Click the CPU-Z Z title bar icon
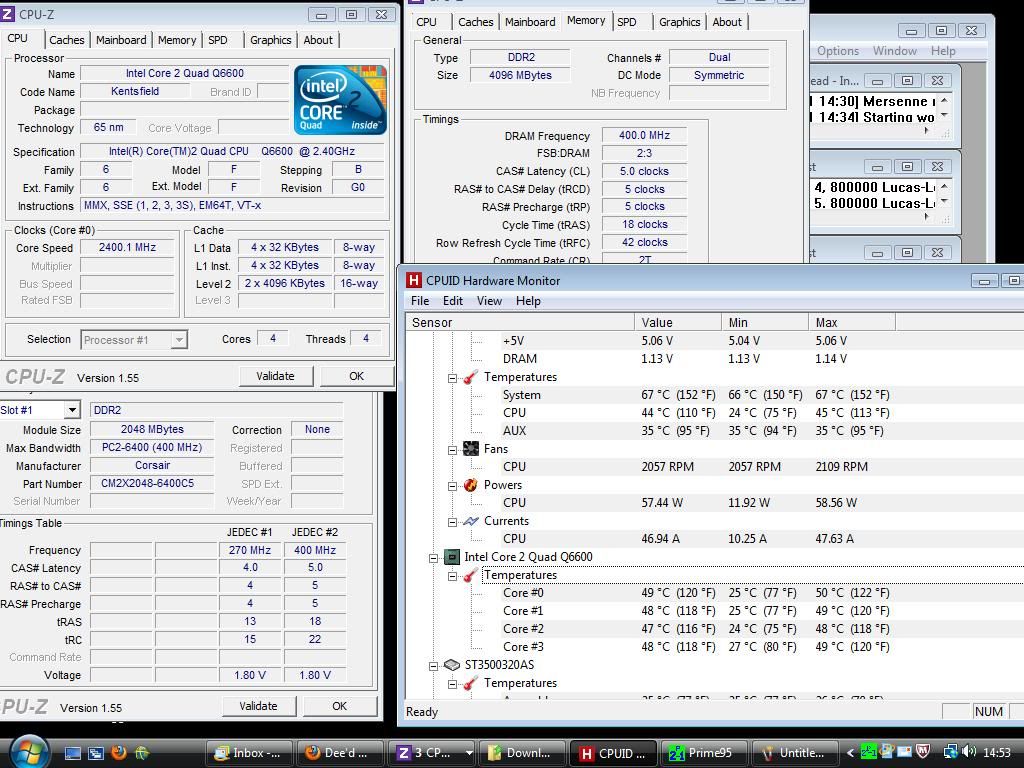 point(8,14)
